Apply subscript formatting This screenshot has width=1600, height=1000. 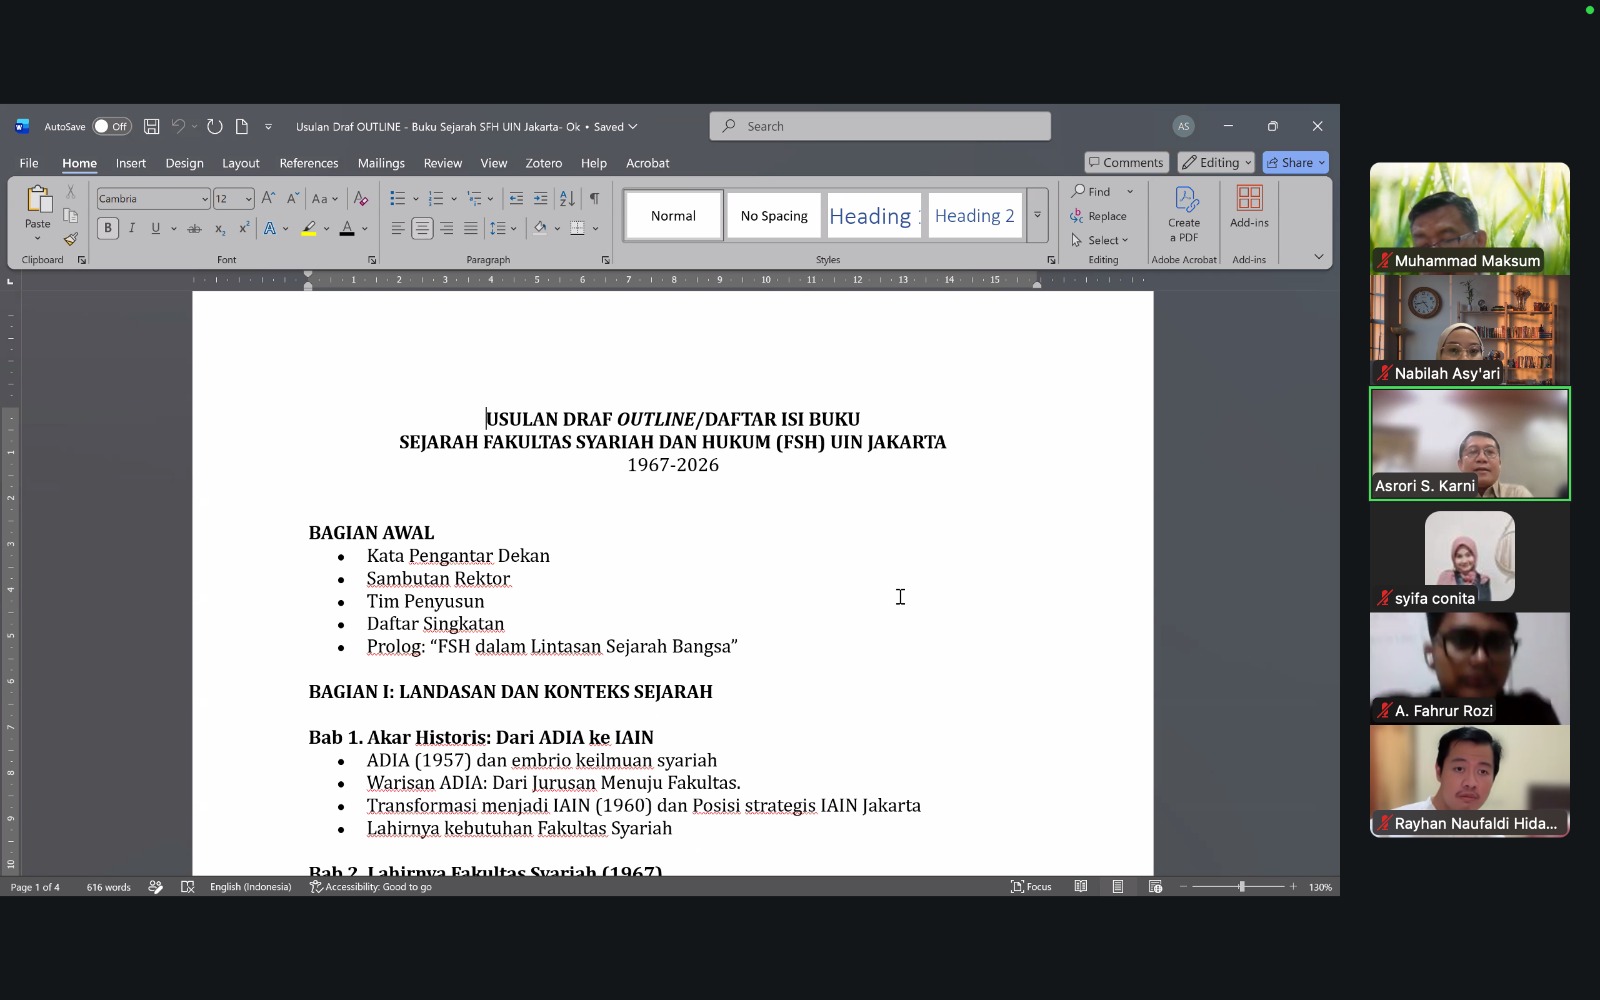[x=220, y=228]
